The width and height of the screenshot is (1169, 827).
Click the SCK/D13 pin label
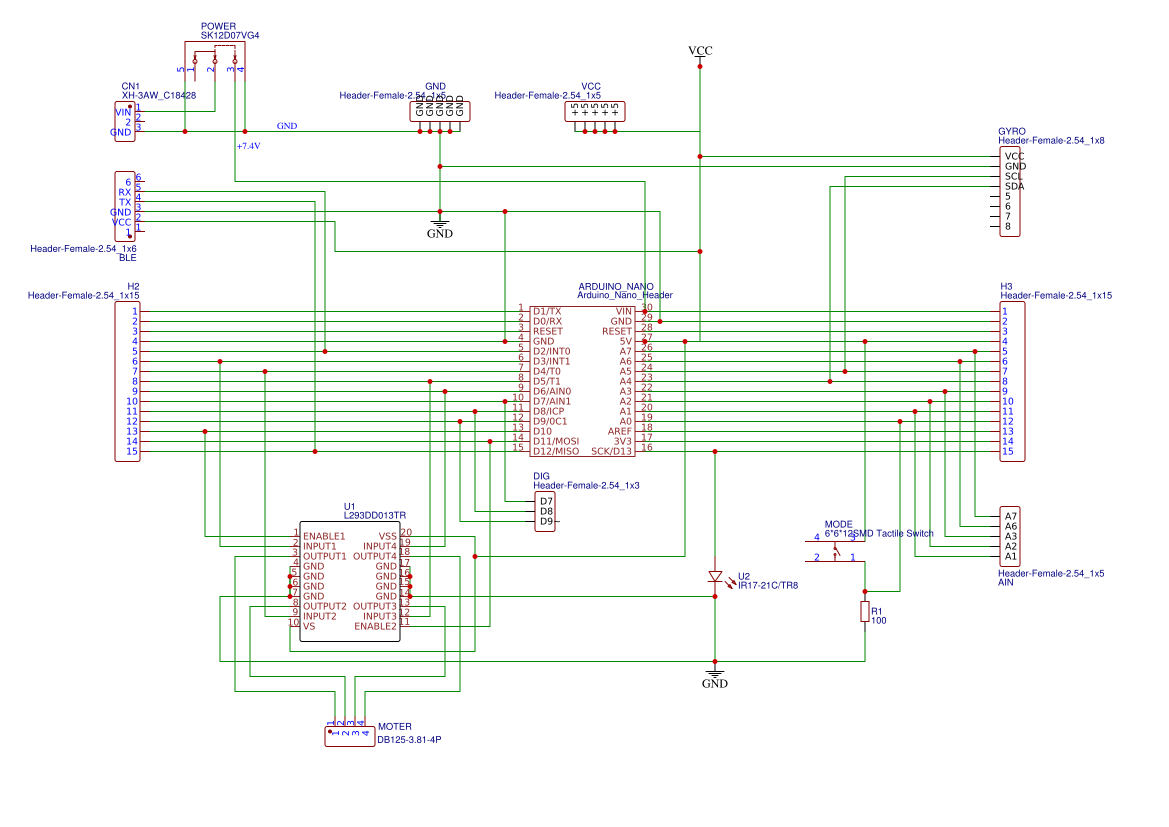(611, 451)
